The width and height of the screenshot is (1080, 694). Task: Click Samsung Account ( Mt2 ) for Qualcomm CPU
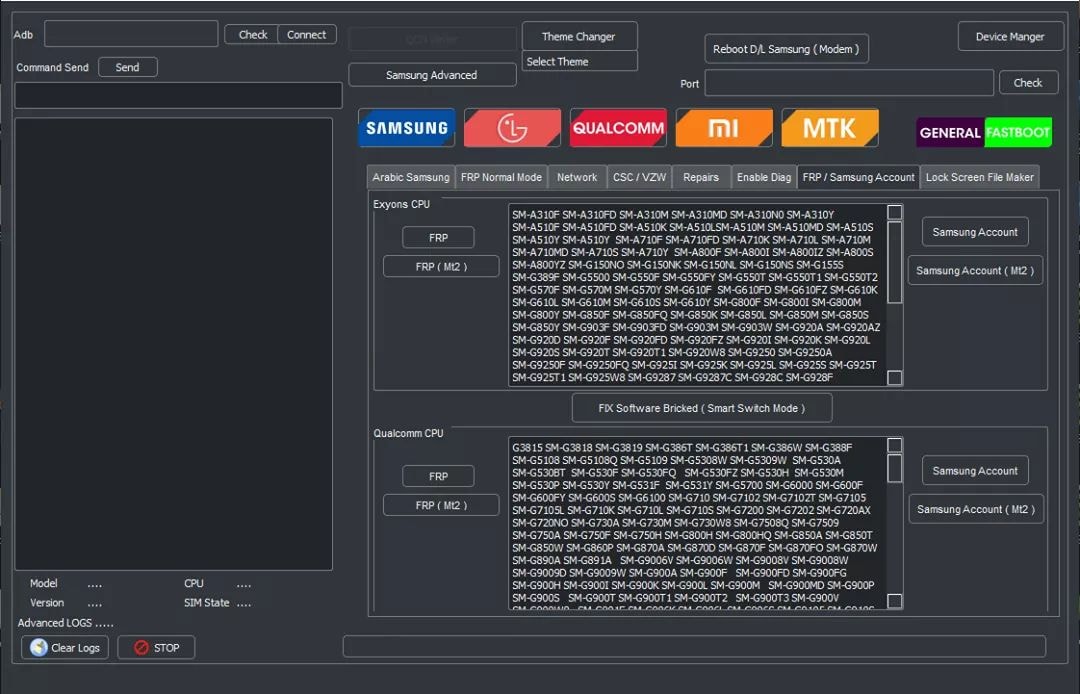click(976, 509)
